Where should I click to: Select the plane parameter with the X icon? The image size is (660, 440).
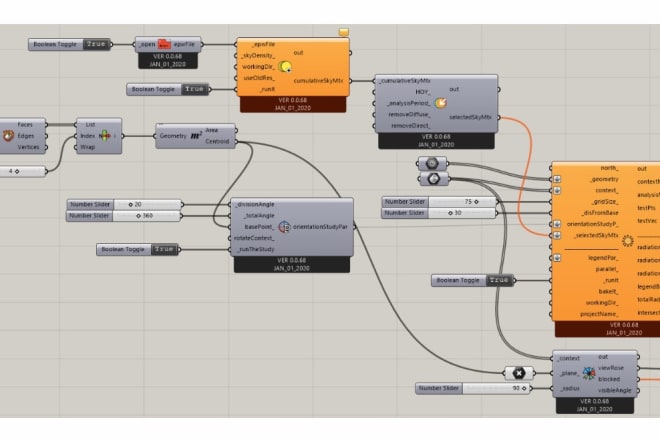[519, 373]
